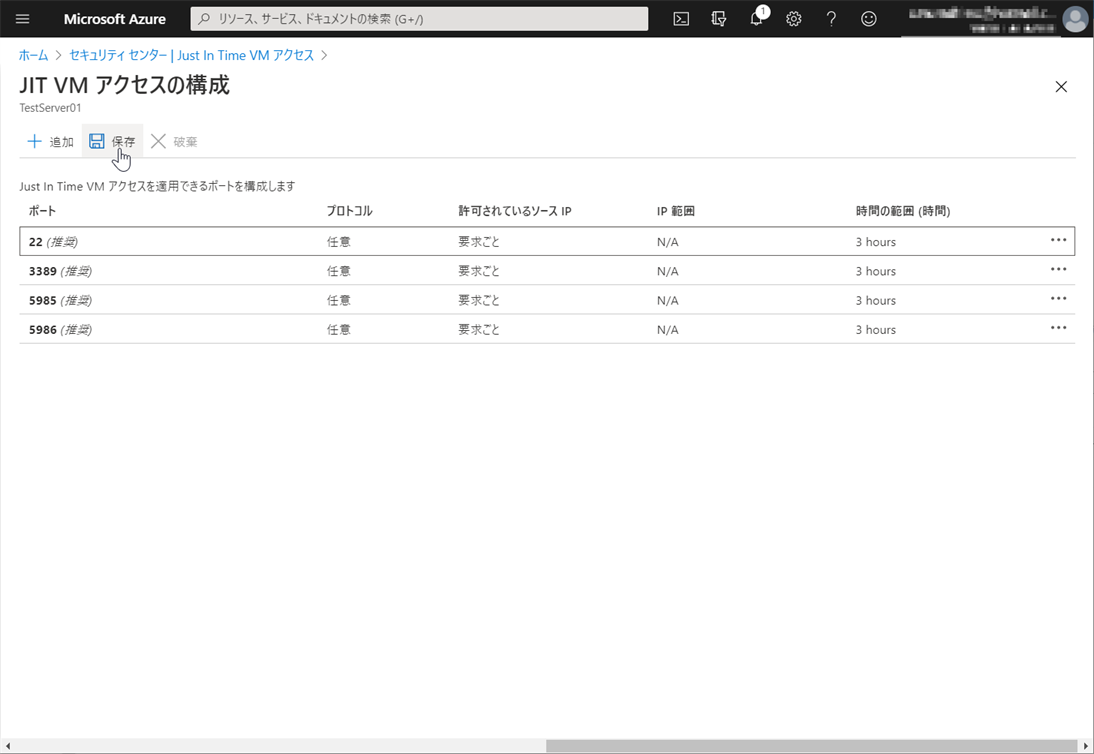Screen dimensions: 1094x754
Task: Click N/A in the port 5985 row
Action: click(x=668, y=301)
